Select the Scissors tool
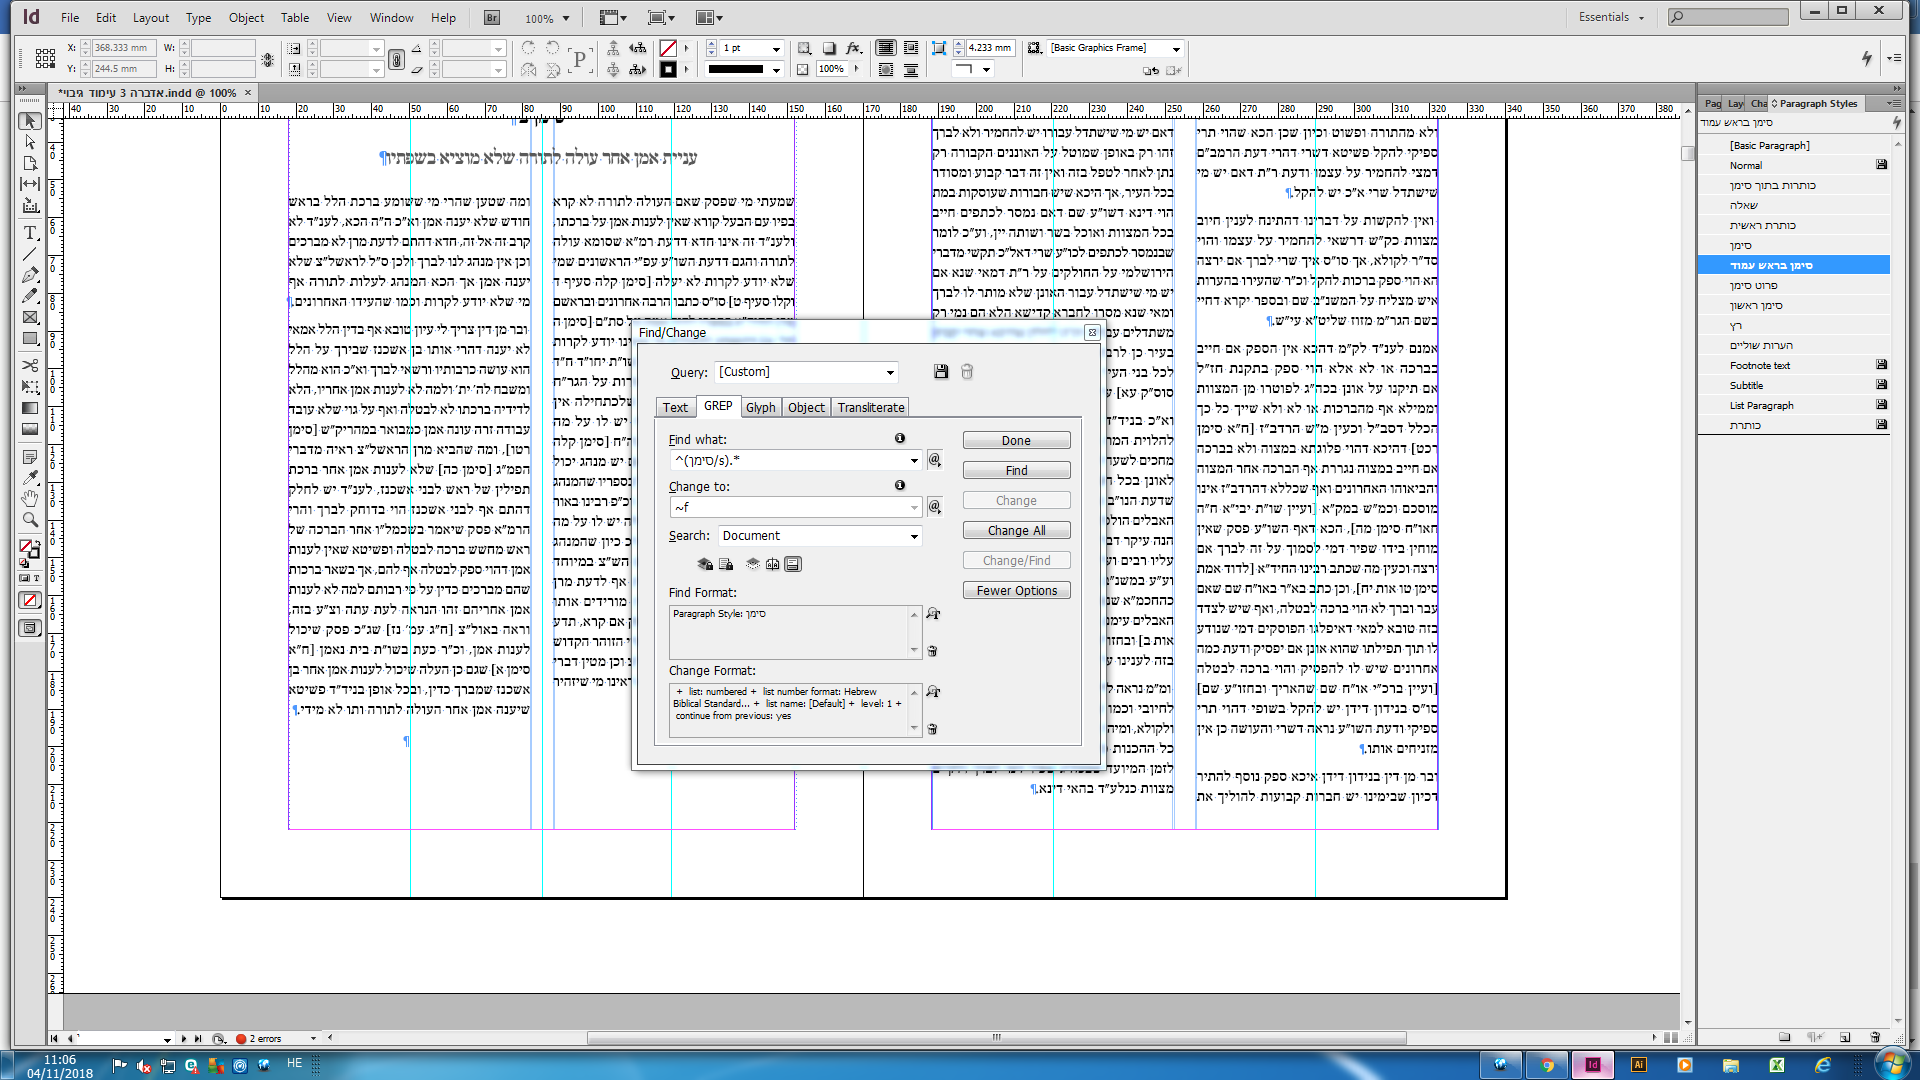 (30, 365)
